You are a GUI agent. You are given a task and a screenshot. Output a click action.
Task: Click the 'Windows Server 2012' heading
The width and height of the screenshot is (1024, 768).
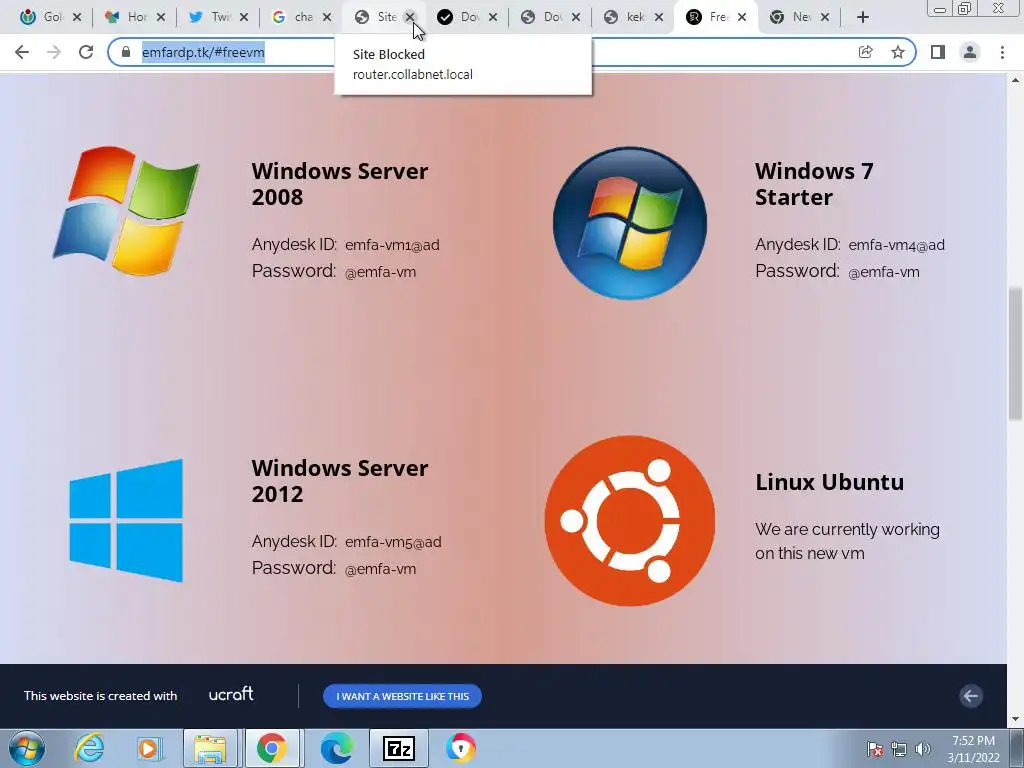coord(340,481)
